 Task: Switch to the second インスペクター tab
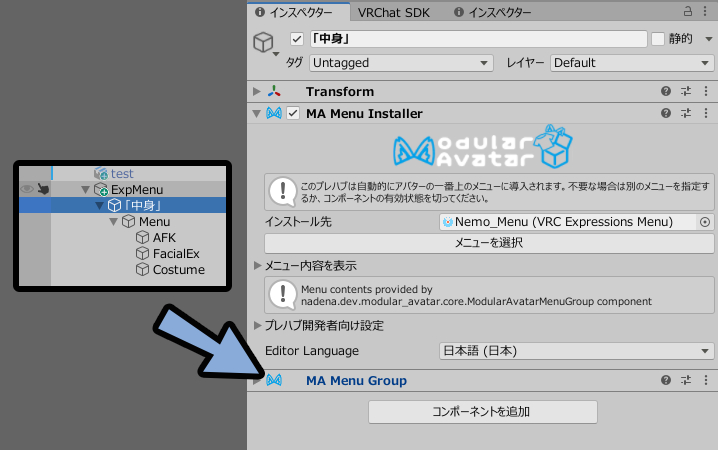[492, 12]
